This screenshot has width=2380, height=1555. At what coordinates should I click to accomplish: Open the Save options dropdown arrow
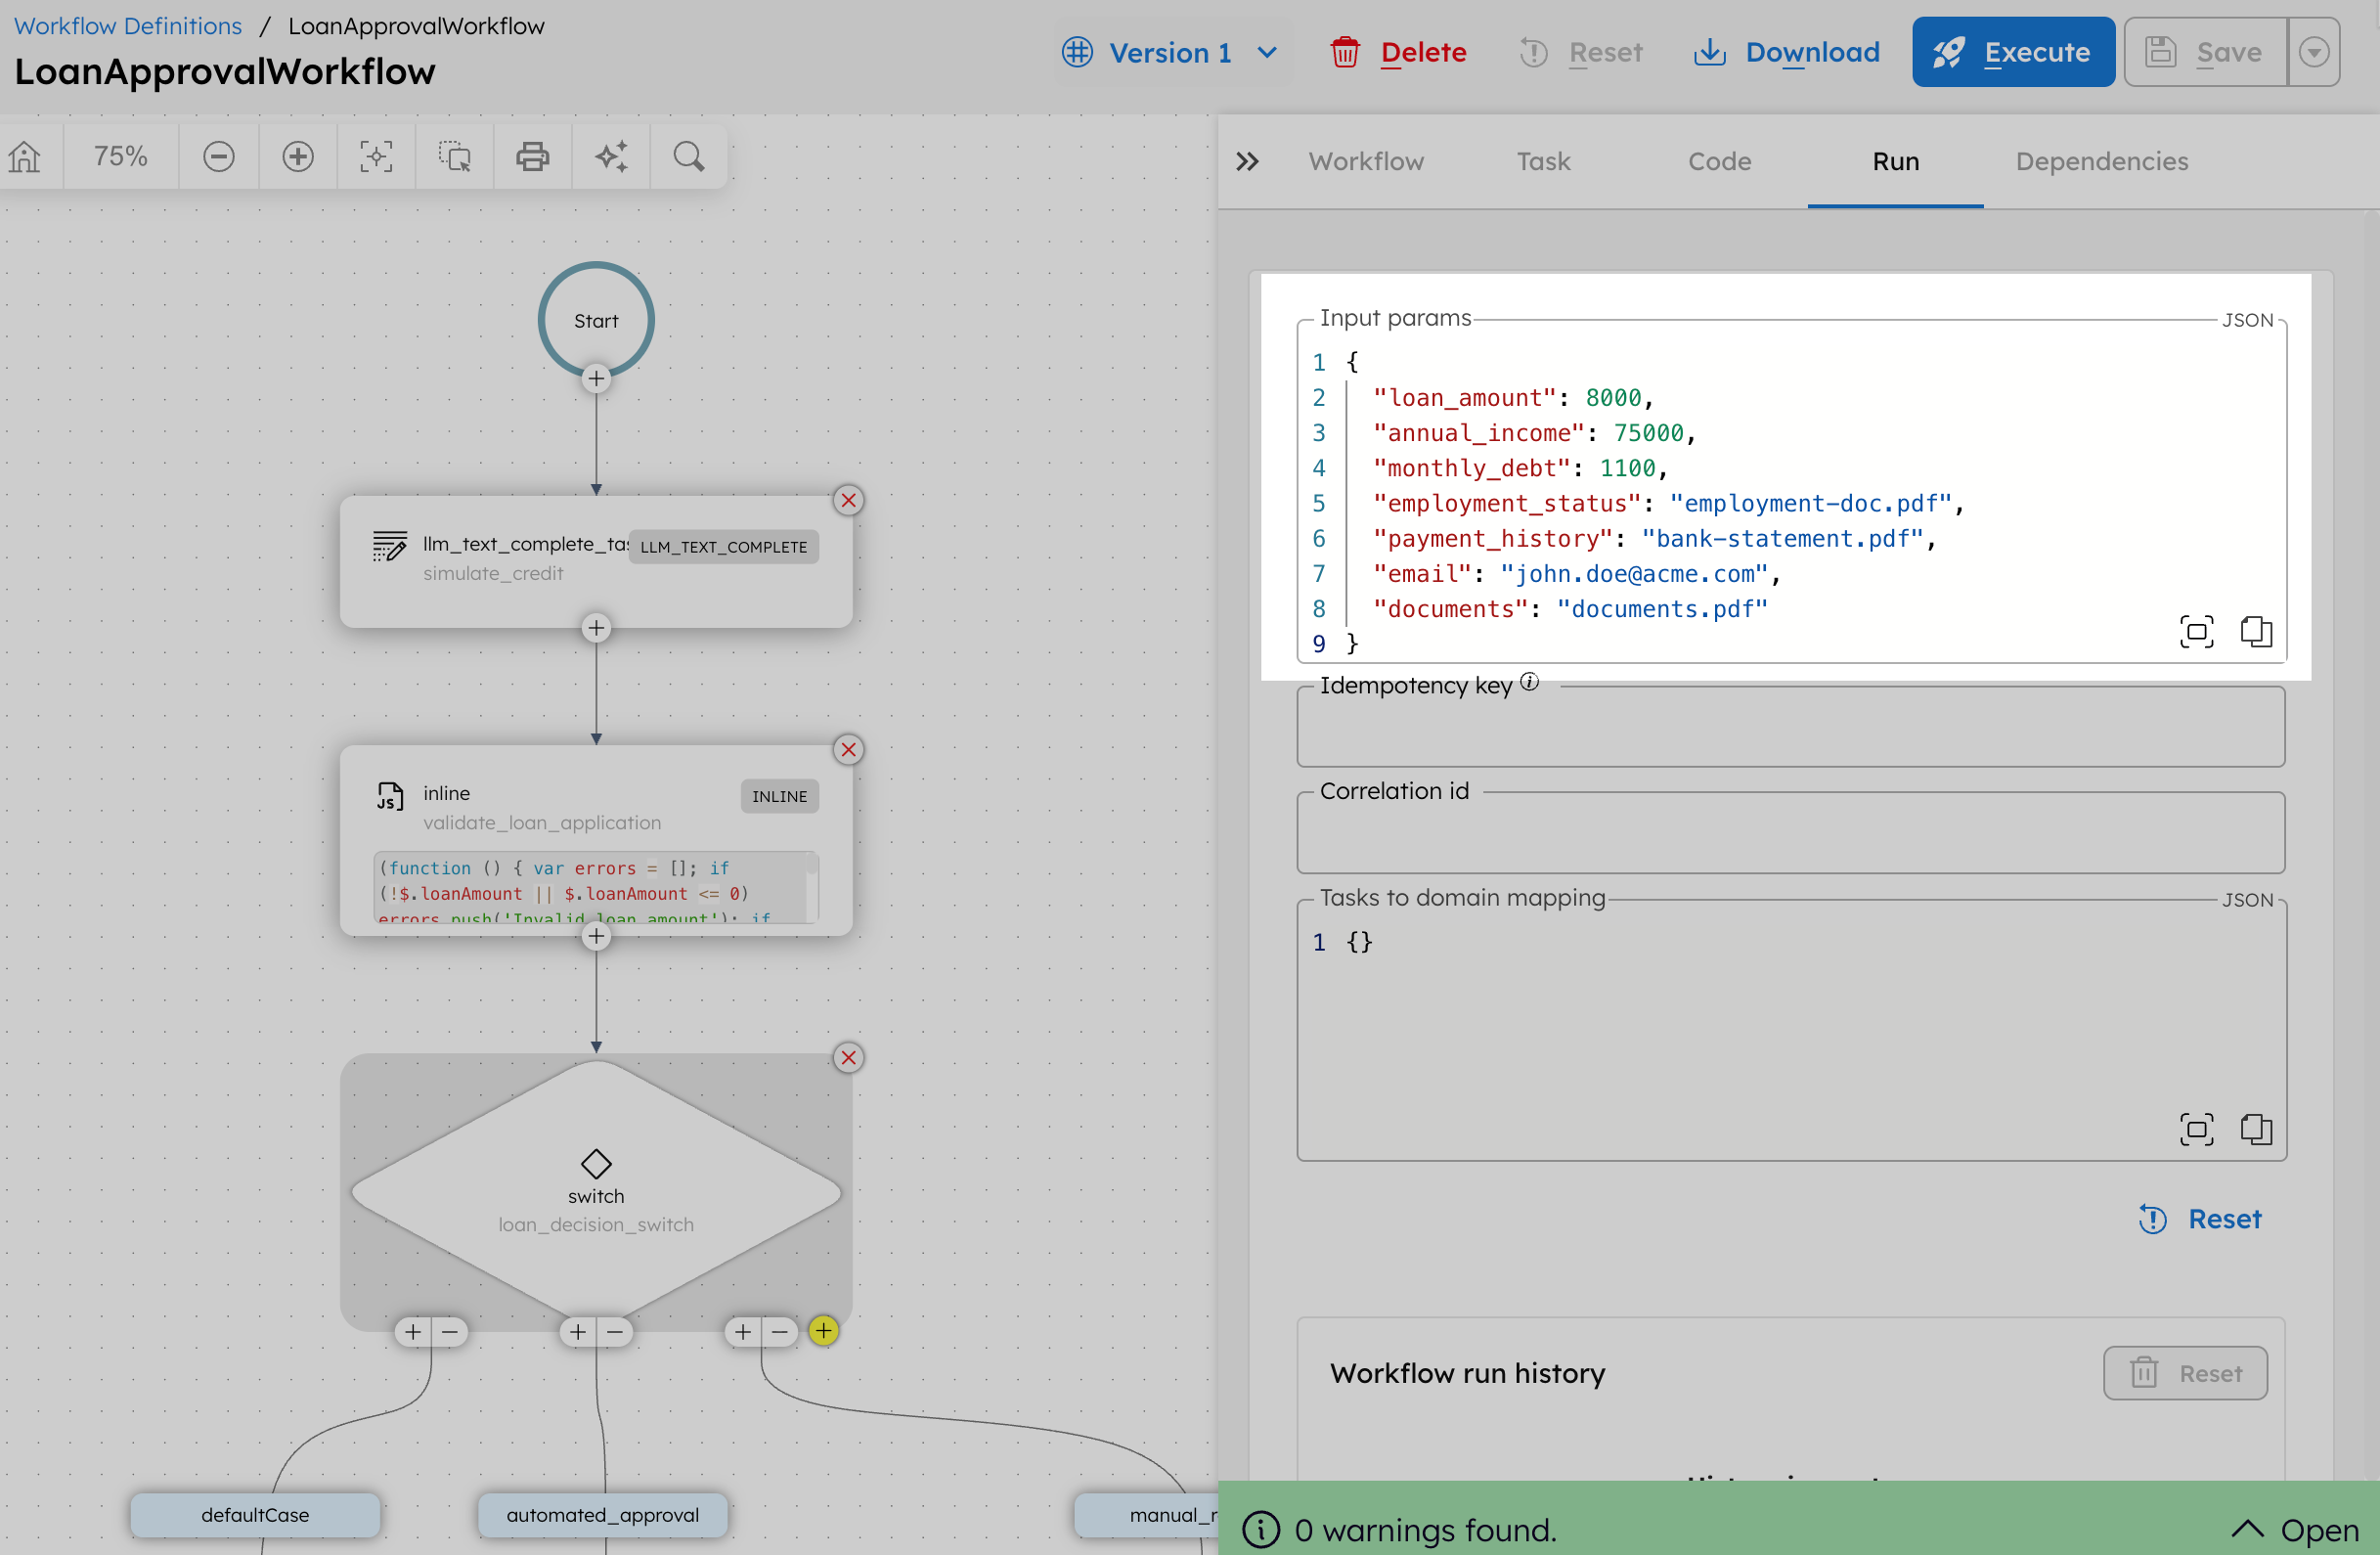tap(2314, 52)
